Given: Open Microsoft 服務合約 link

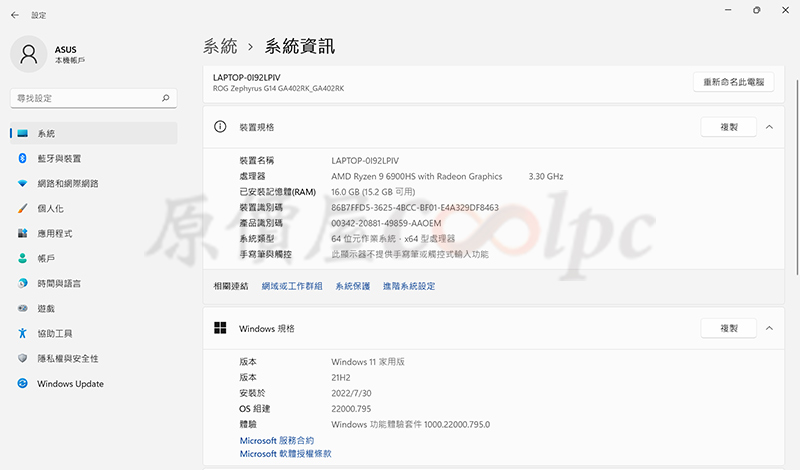Looking at the screenshot, I should (x=277, y=440).
